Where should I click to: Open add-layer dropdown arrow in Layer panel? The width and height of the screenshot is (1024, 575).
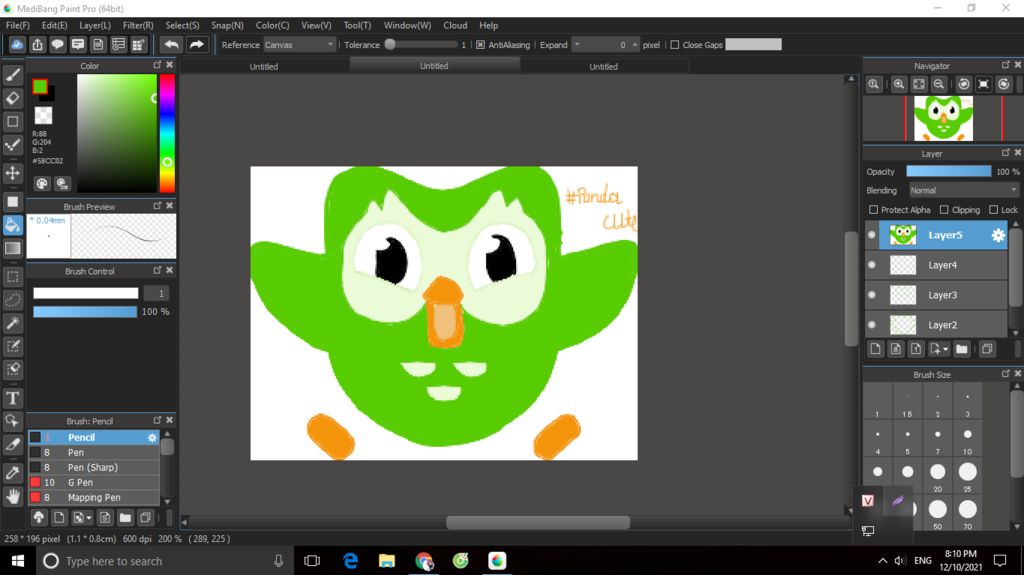click(945, 350)
